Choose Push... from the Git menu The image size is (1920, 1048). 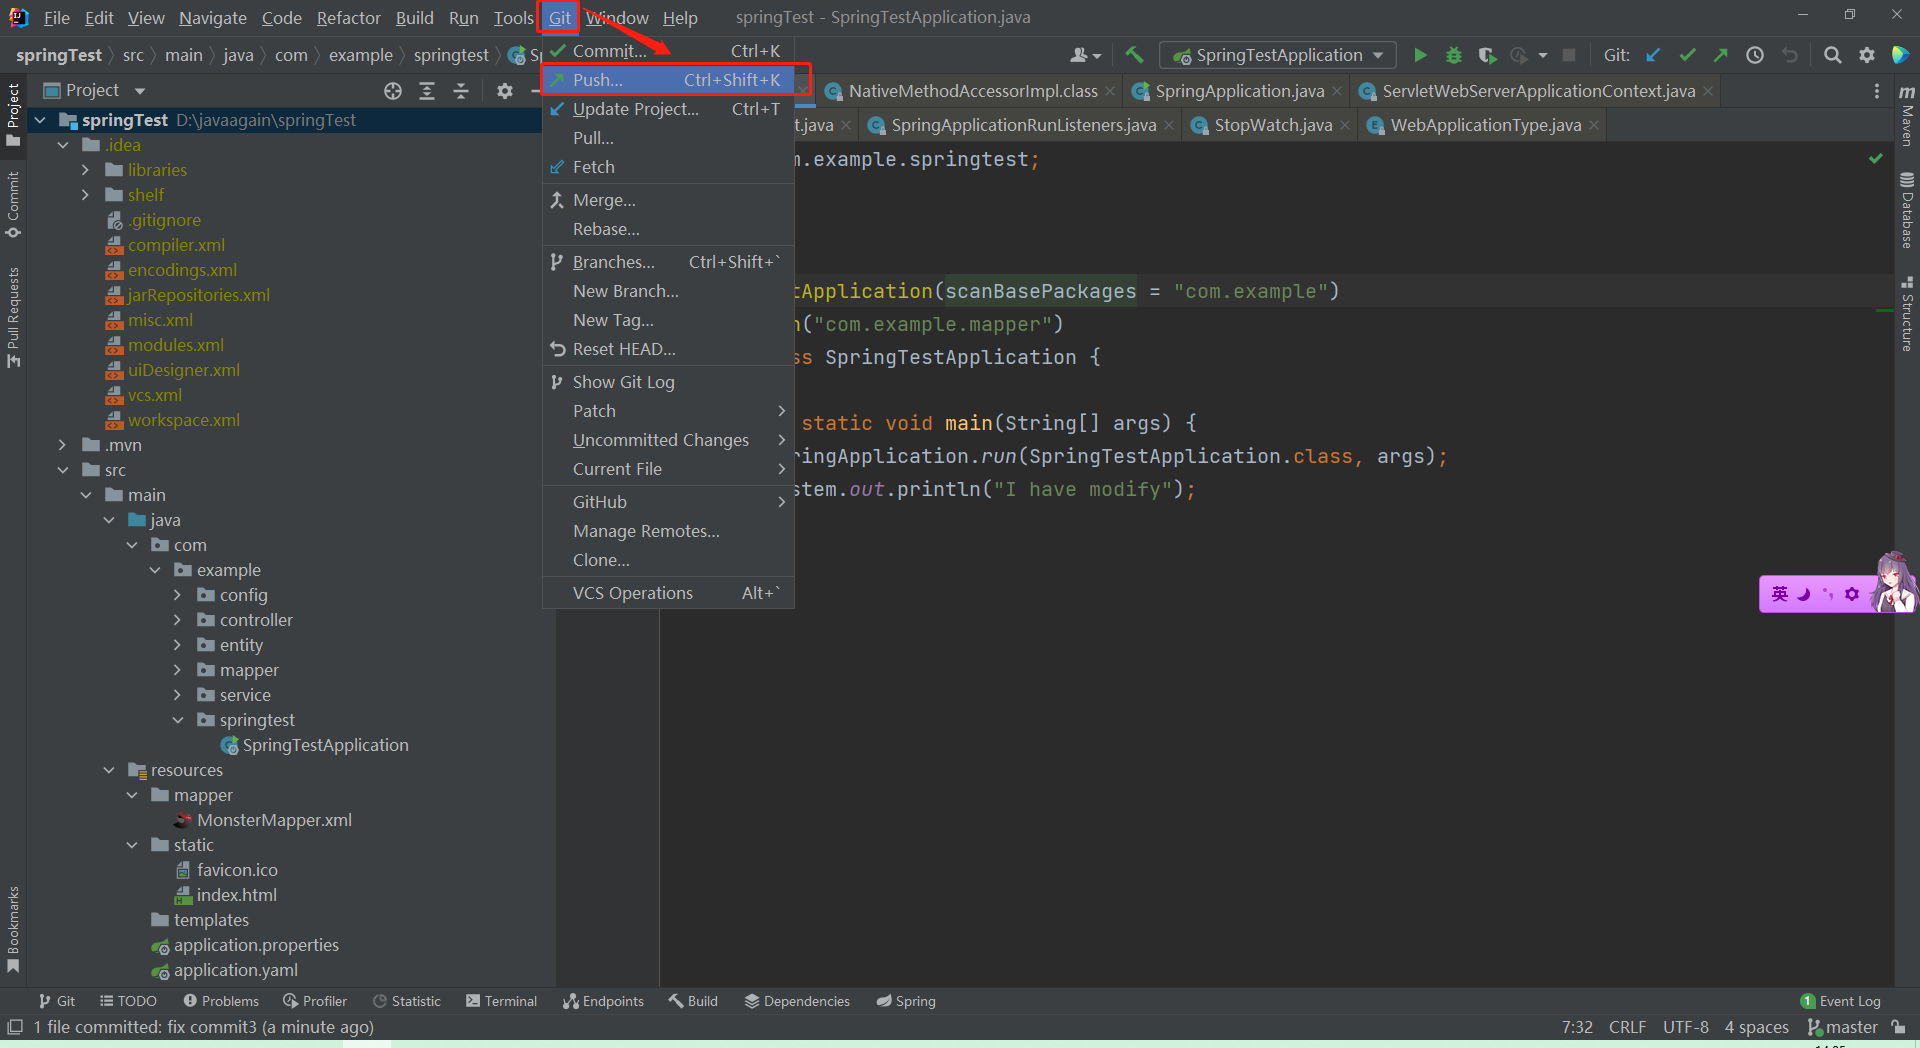pyautogui.click(x=668, y=80)
